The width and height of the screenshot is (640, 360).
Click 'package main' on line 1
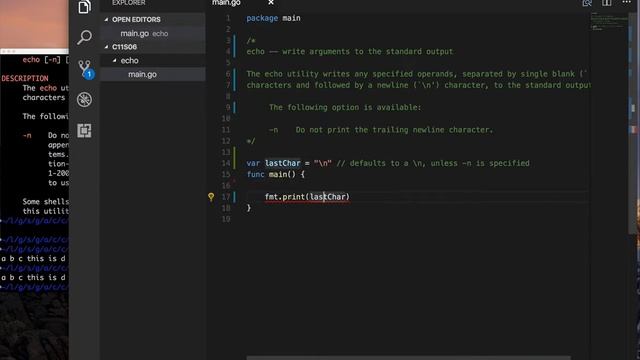[x=273, y=18]
